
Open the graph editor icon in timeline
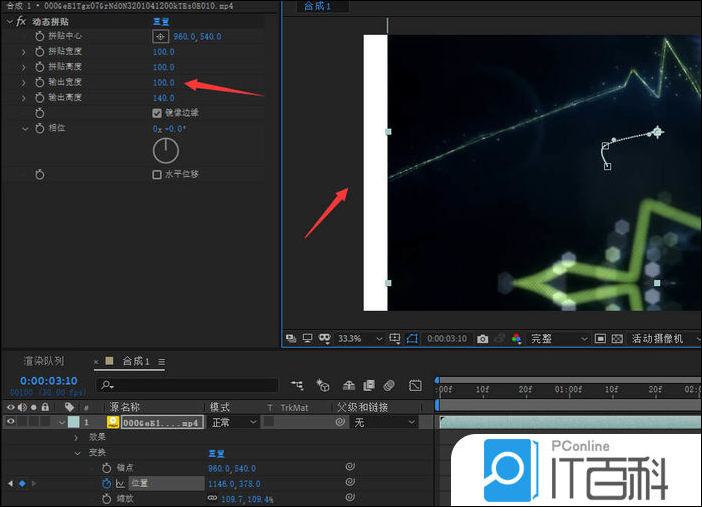pyautogui.click(x=415, y=385)
